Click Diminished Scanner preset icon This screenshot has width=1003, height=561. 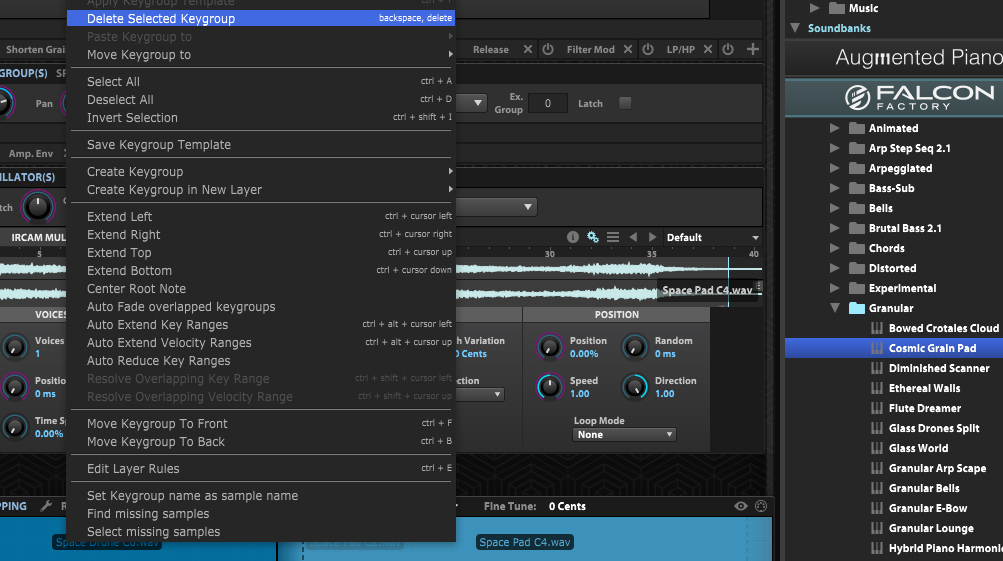click(x=877, y=368)
